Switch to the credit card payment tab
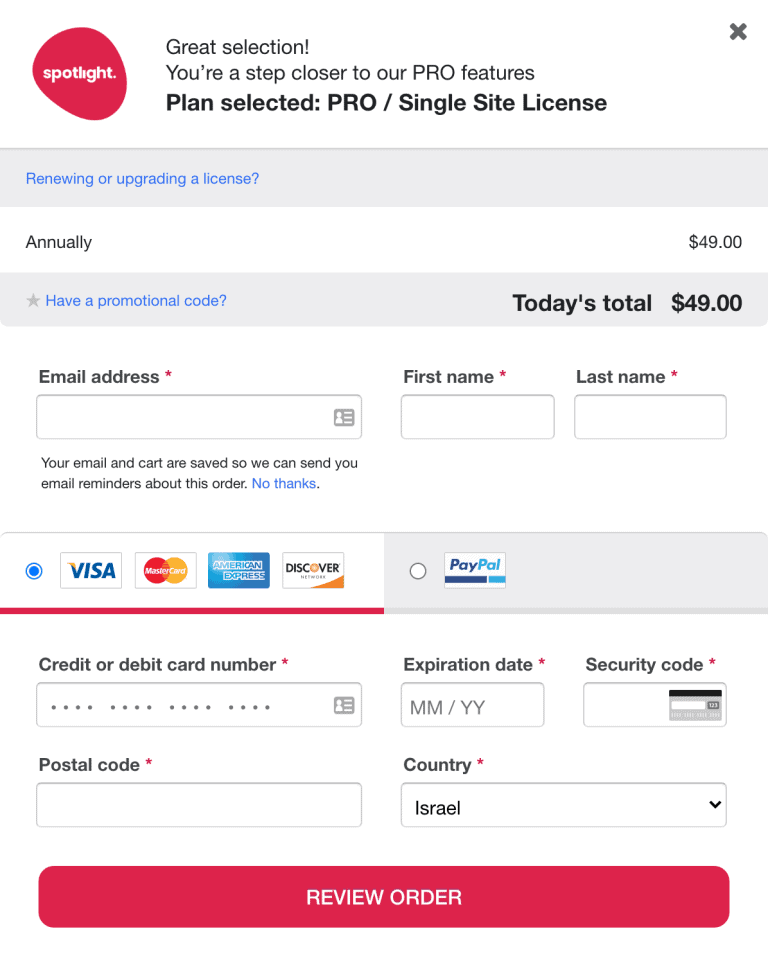Image resolution: width=768 pixels, height=979 pixels. point(192,570)
